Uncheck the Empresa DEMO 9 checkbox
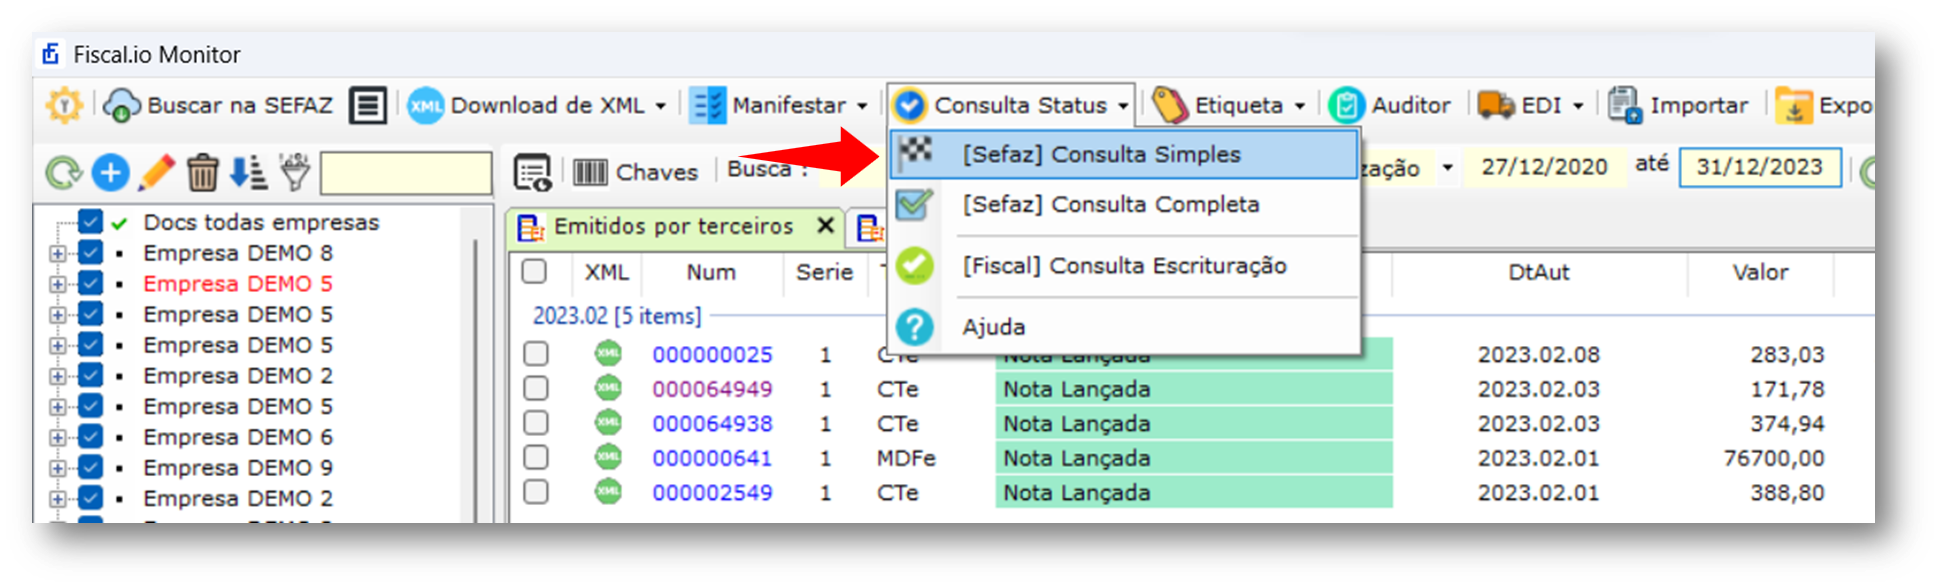The height and width of the screenshot is (588, 1940). (90, 467)
